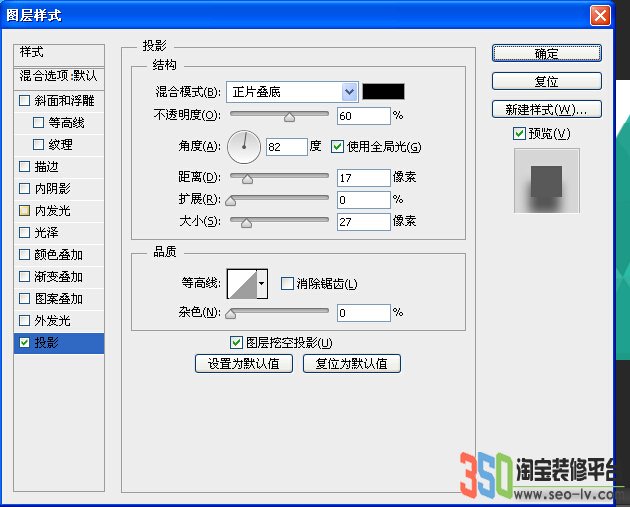
Task: Click the angle dial control
Action: point(244,147)
